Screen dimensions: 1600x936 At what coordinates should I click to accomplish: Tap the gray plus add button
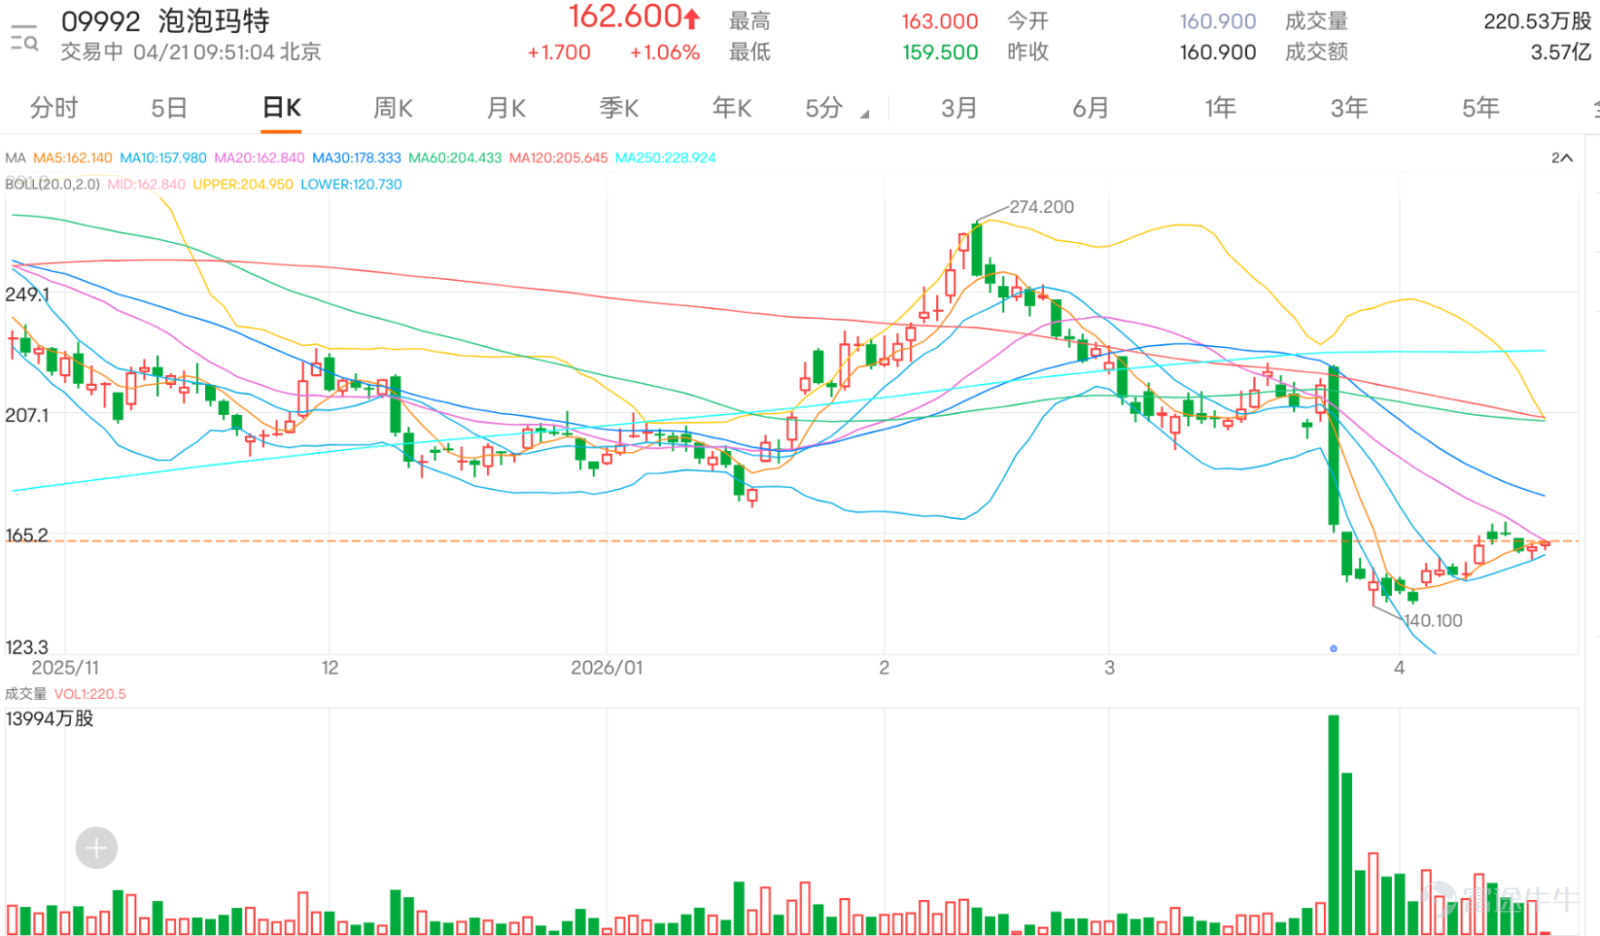click(x=96, y=848)
